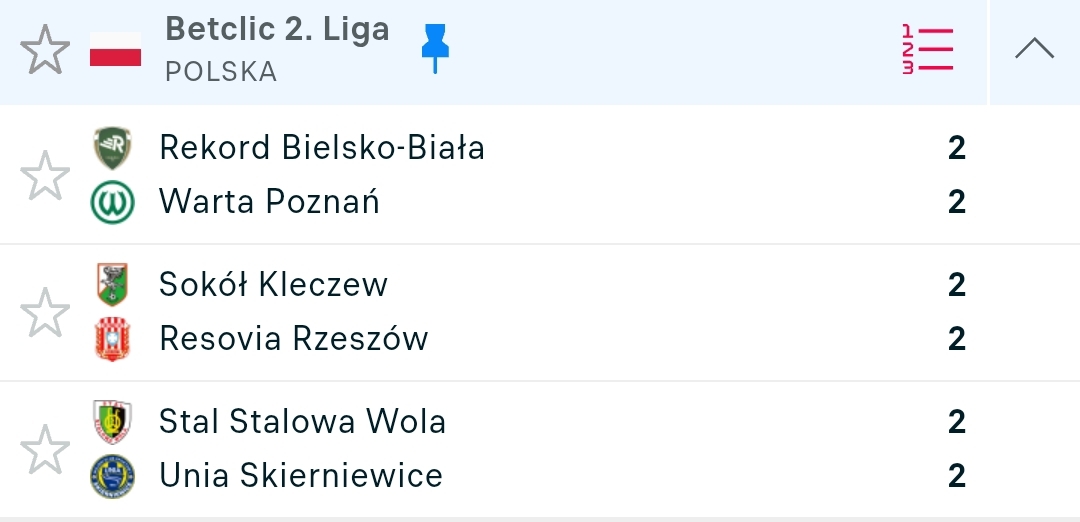
Task: Click the blue pin icon
Action: click(435, 47)
